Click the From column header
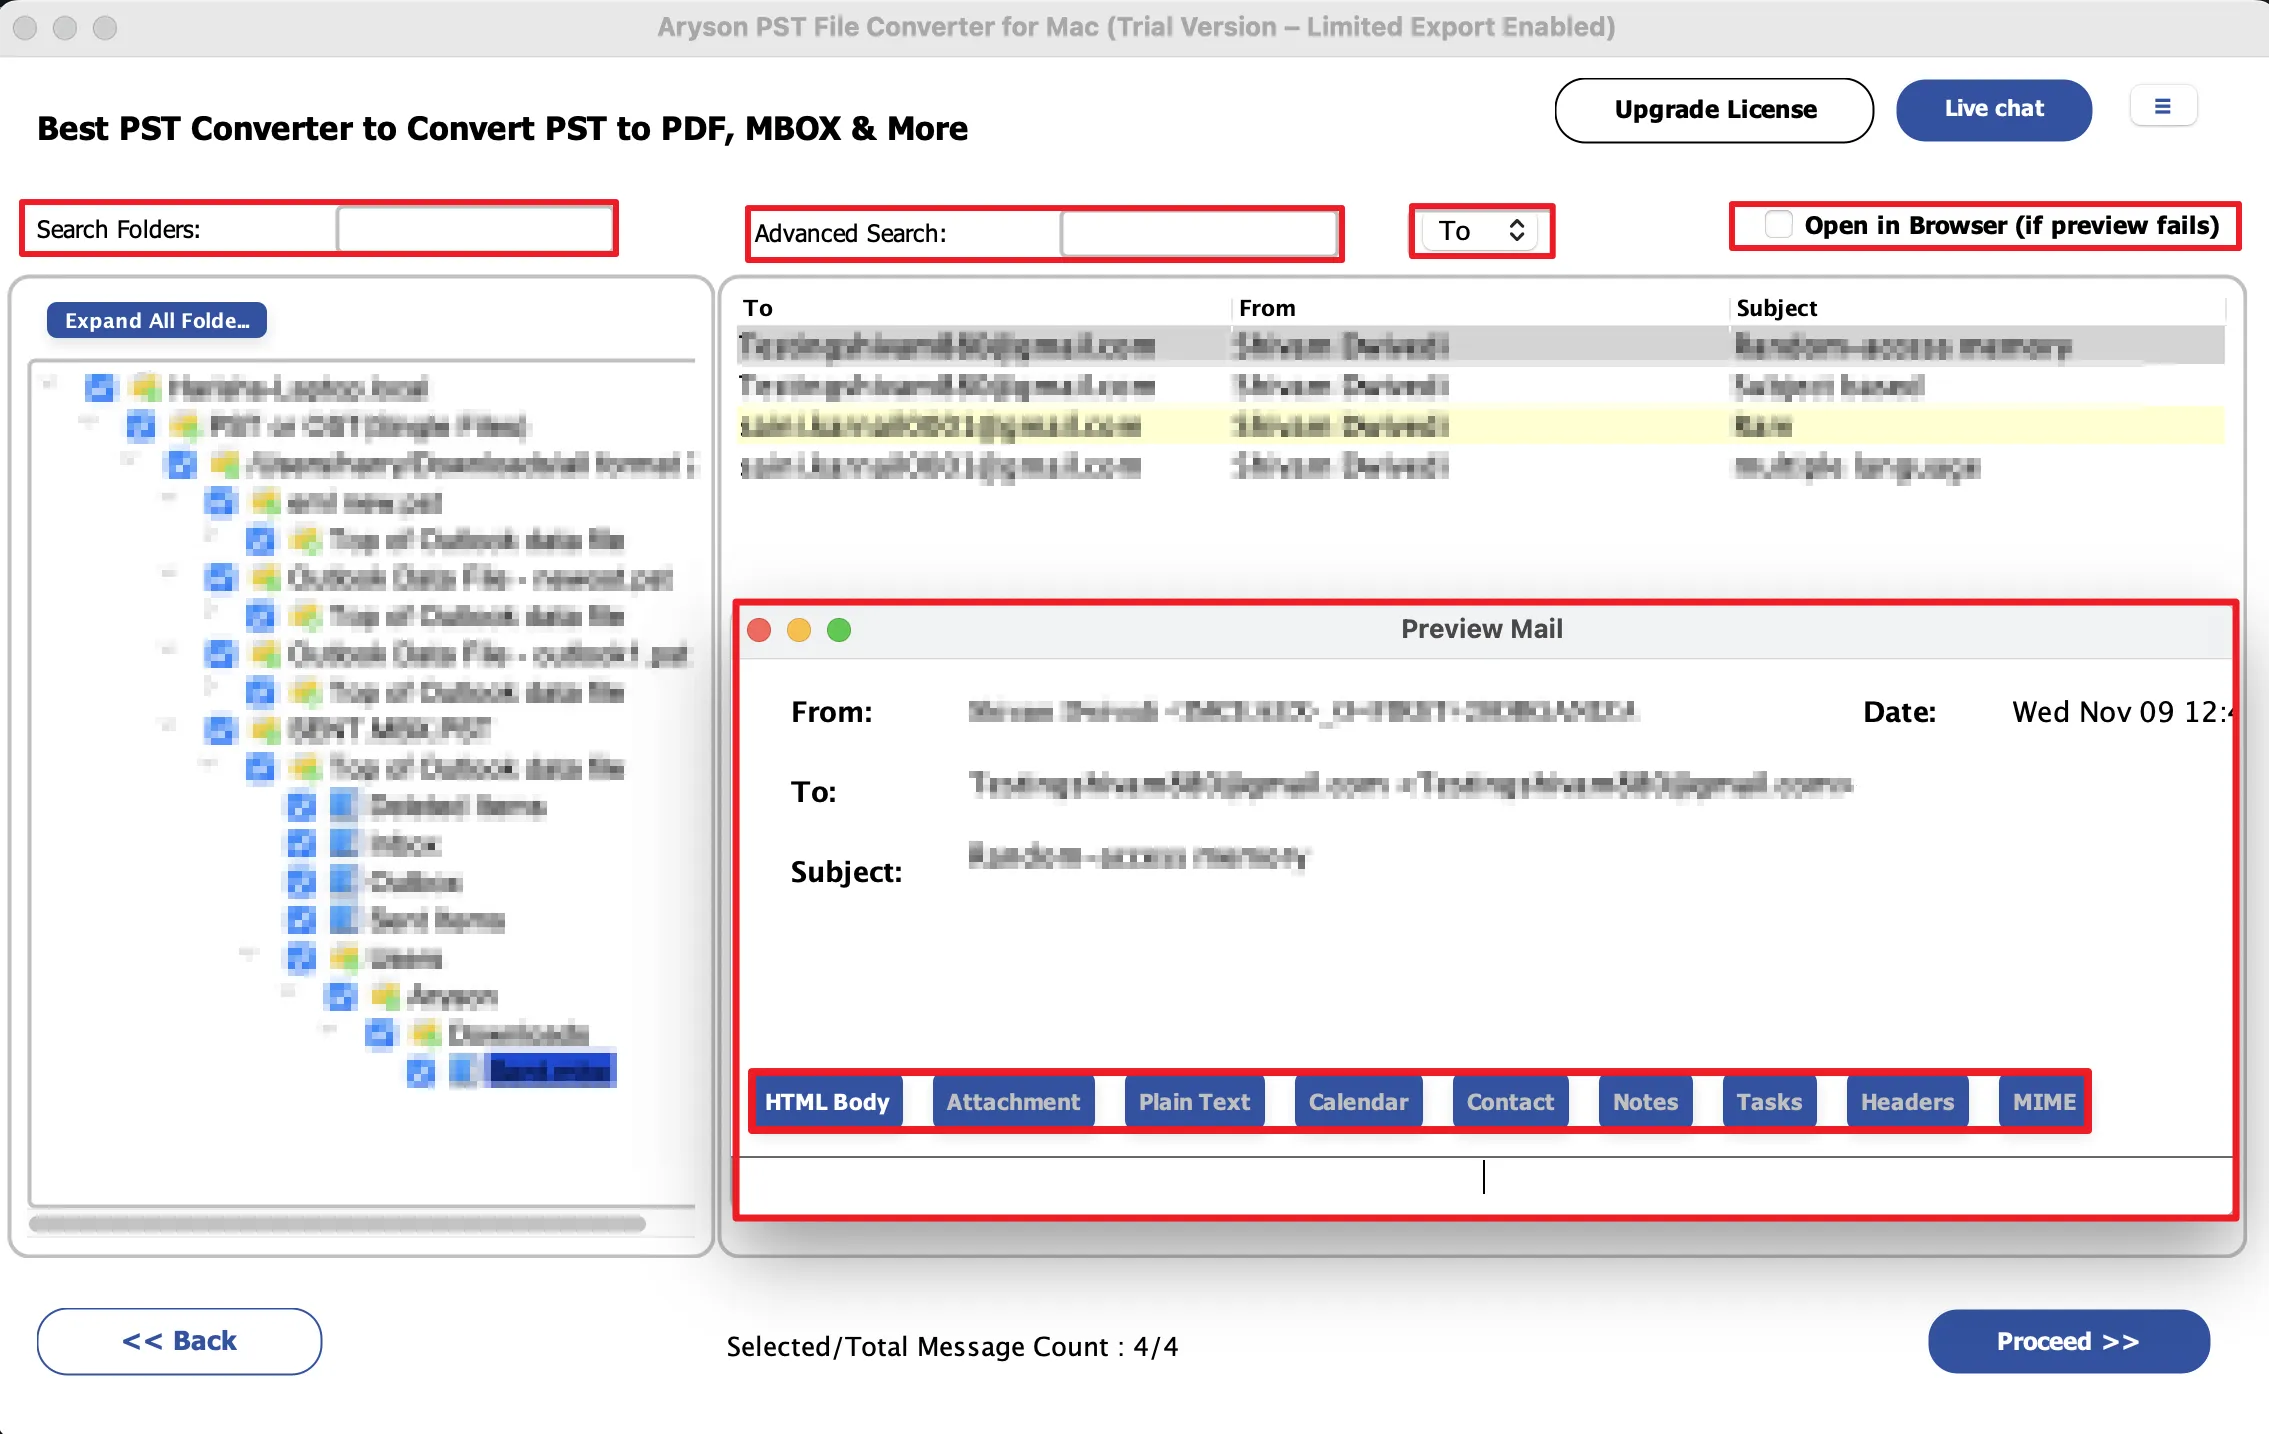This screenshot has height=1434, width=2269. pyautogui.click(x=1480, y=308)
